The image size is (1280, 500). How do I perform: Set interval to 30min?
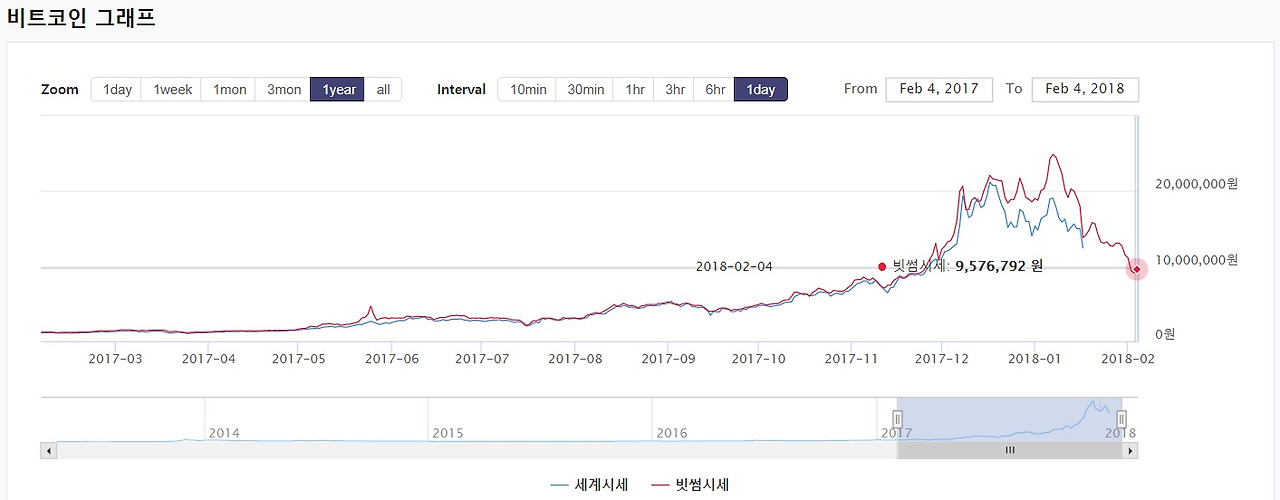[585, 90]
